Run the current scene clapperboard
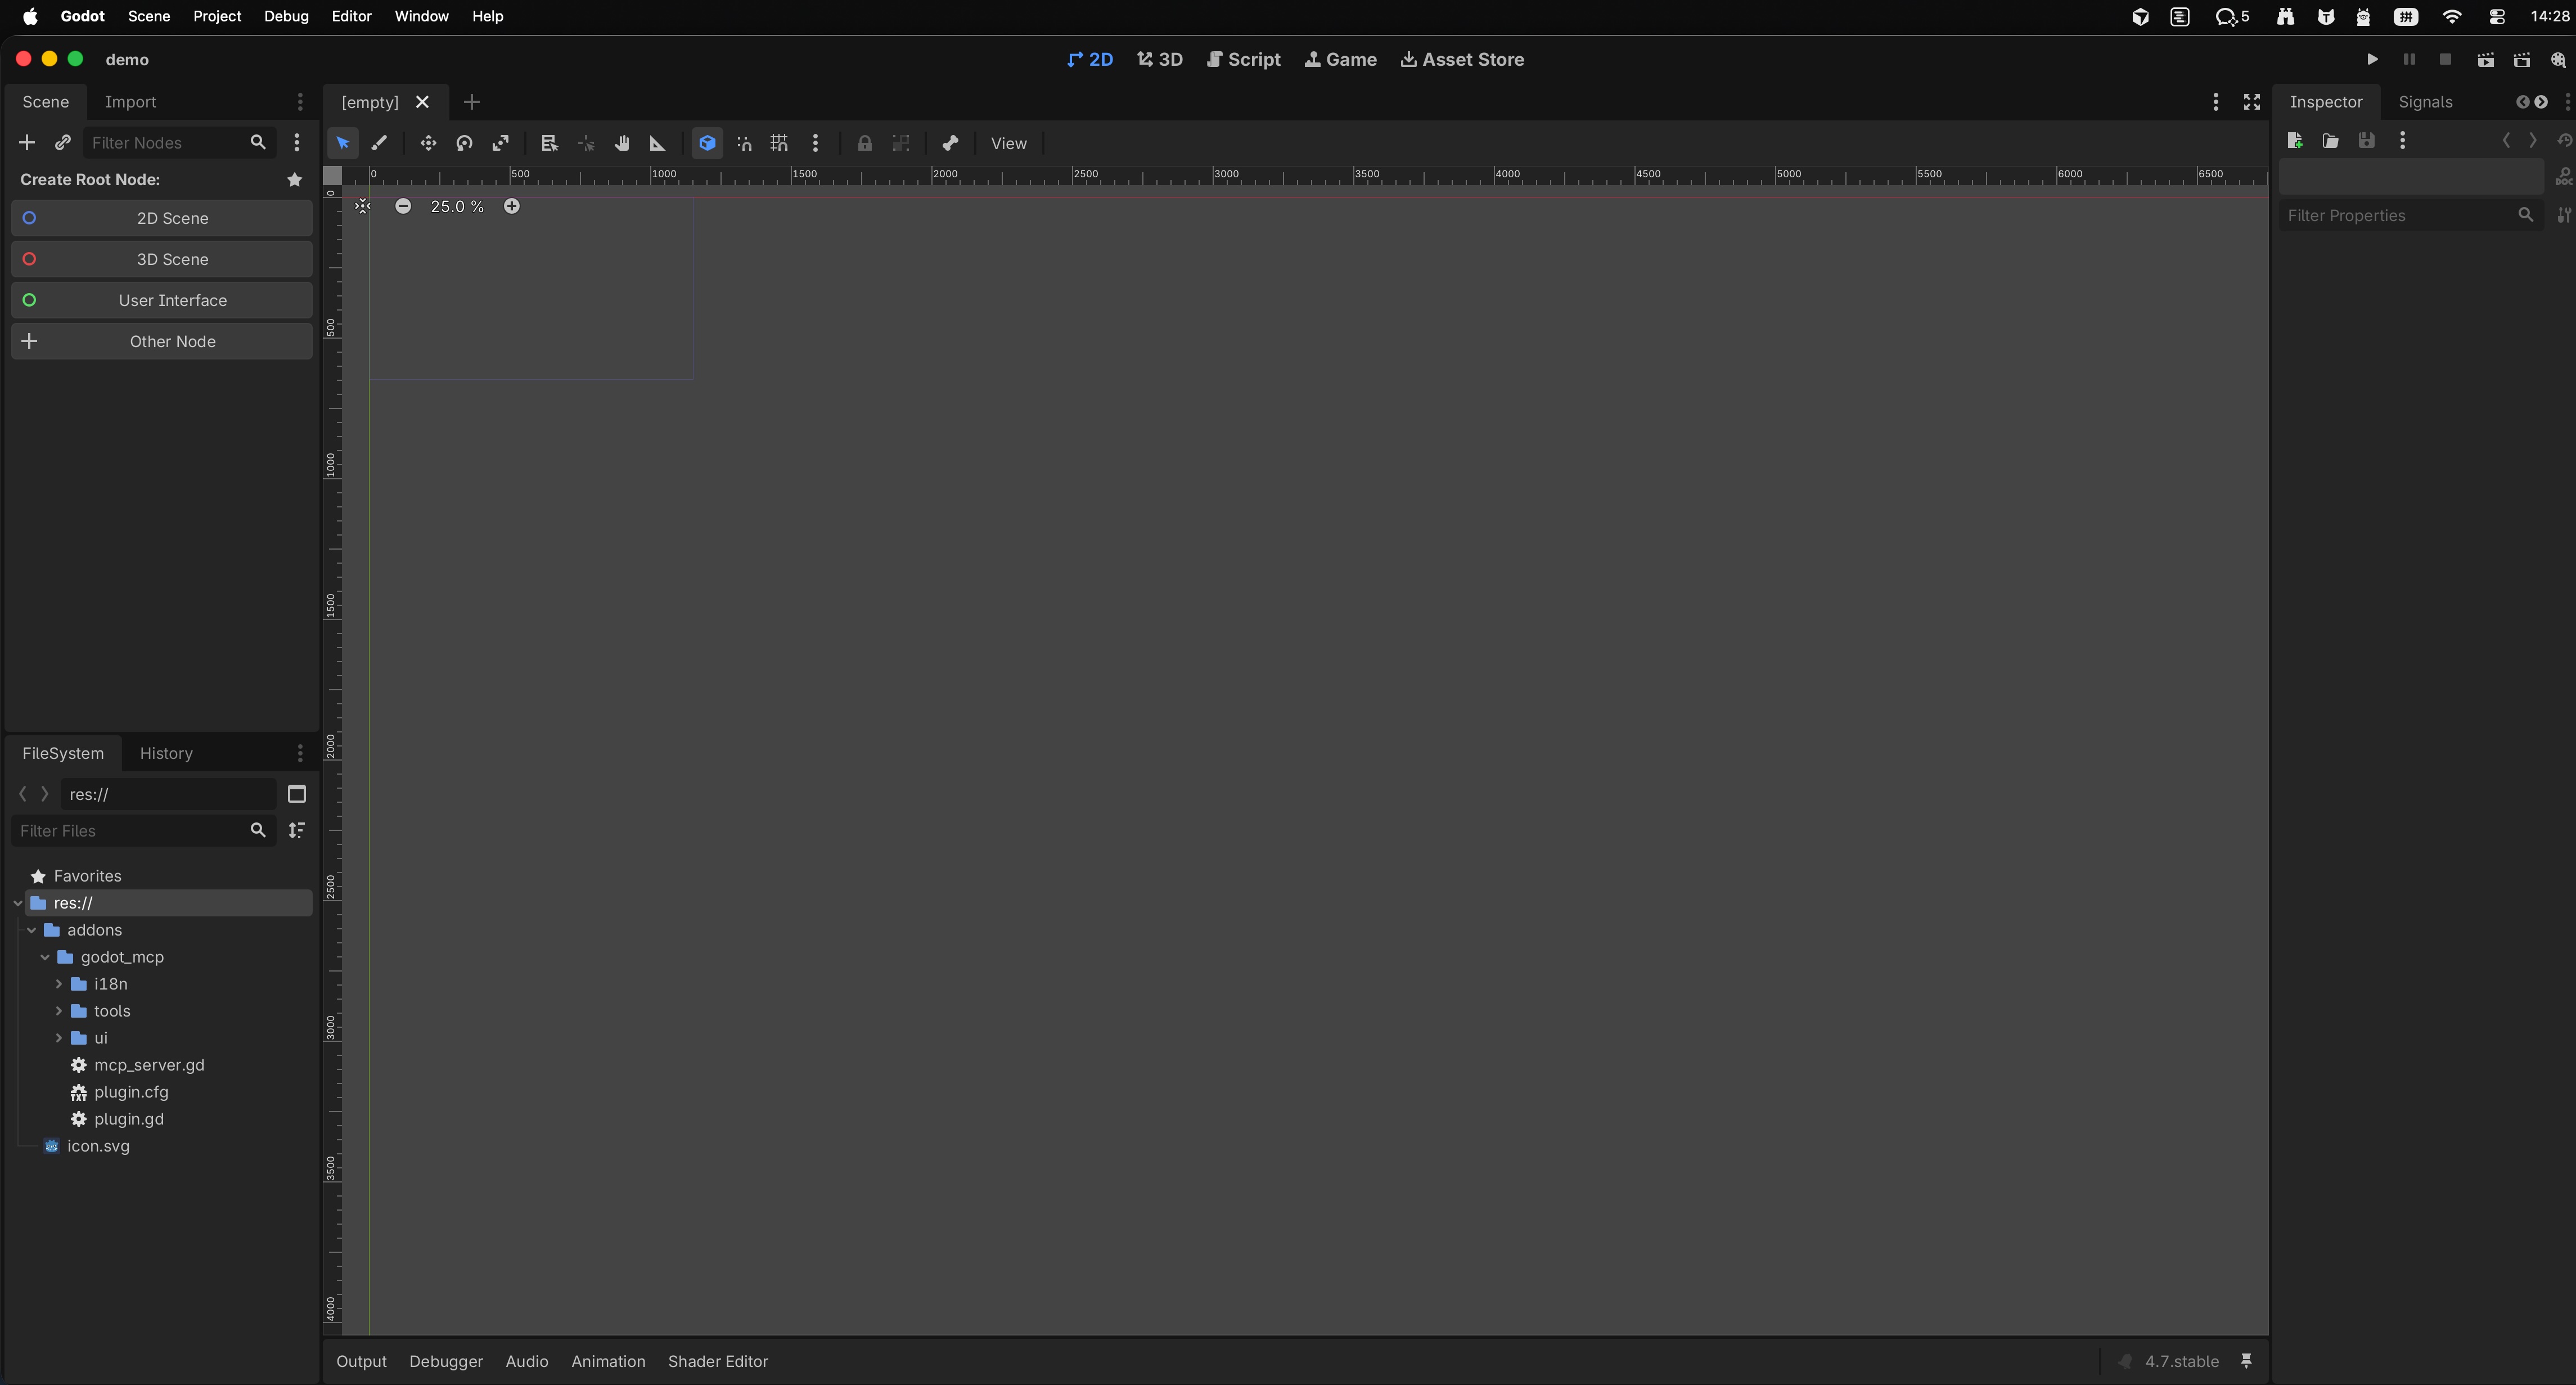Screen dimensions: 2576x1385 [x=2485, y=60]
